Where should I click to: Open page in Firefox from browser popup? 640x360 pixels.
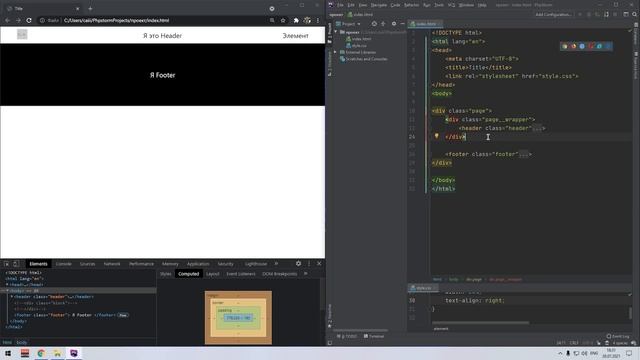click(573, 46)
